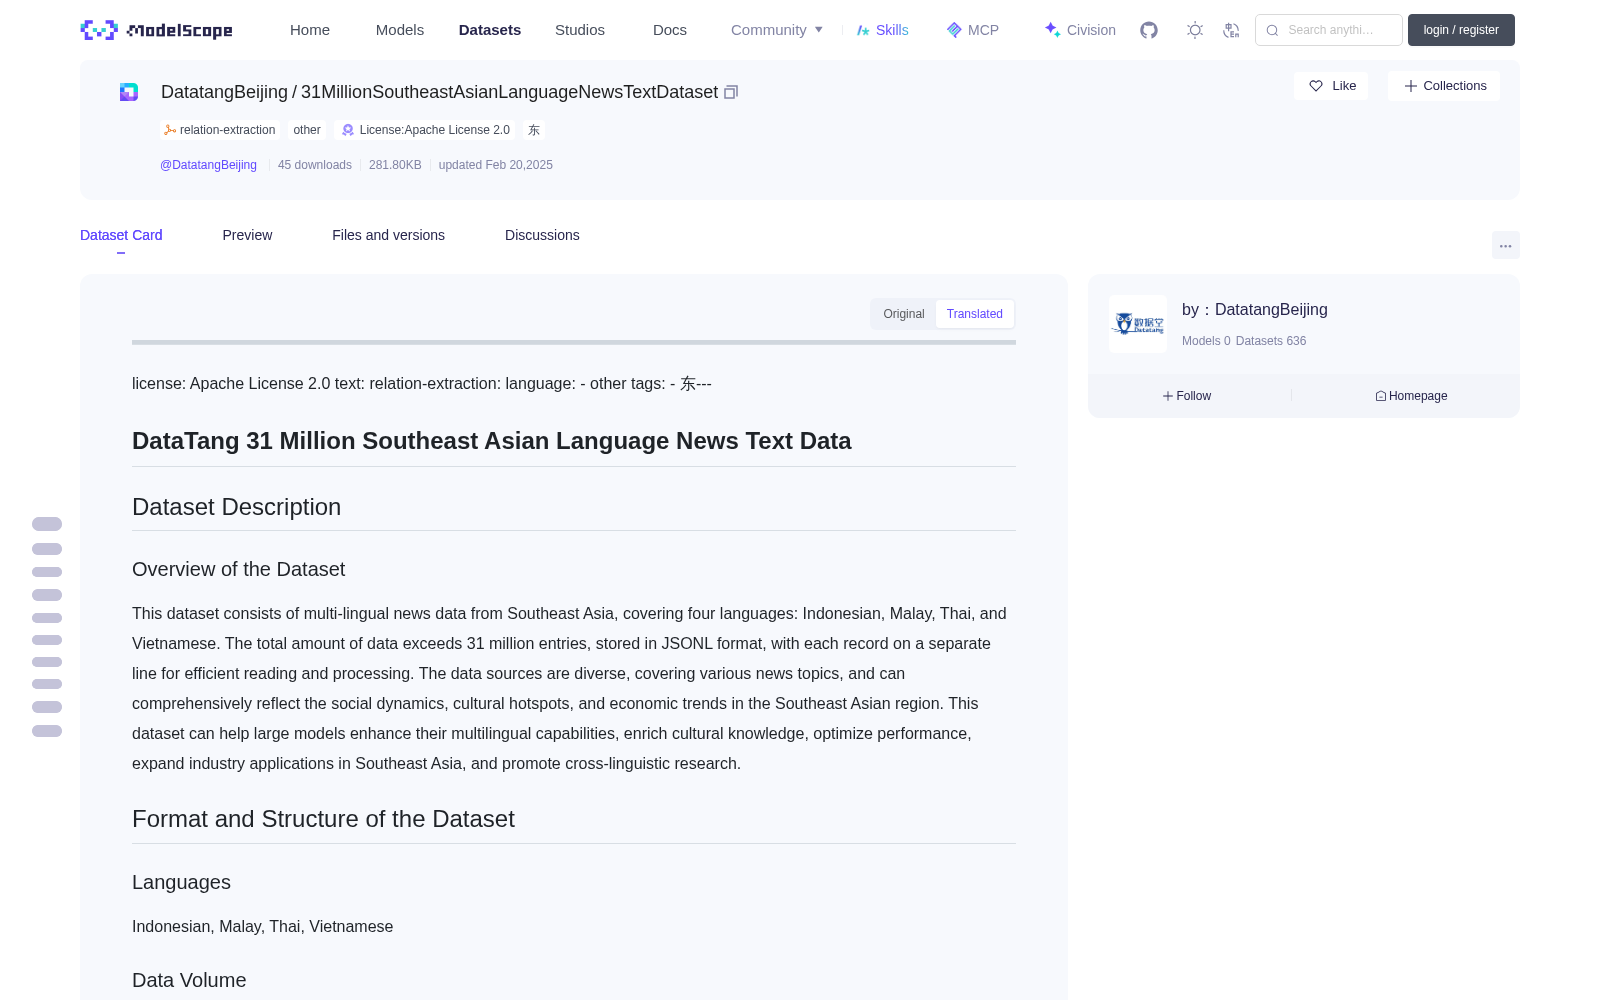The image size is (1600, 1000).
Task: Click the dataset avatar icon beside the title
Action: click(129, 92)
